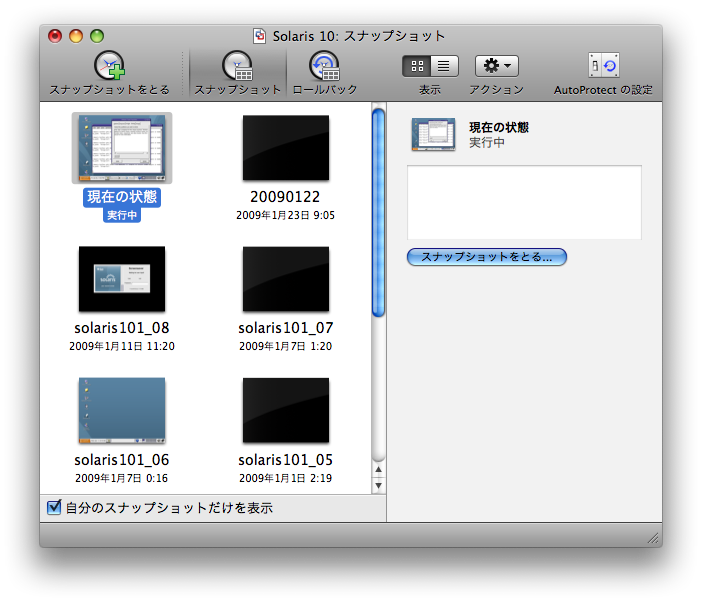The width and height of the screenshot is (702, 602).
Task: Click into the snapshot description text field
Action: click(x=524, y=202)
